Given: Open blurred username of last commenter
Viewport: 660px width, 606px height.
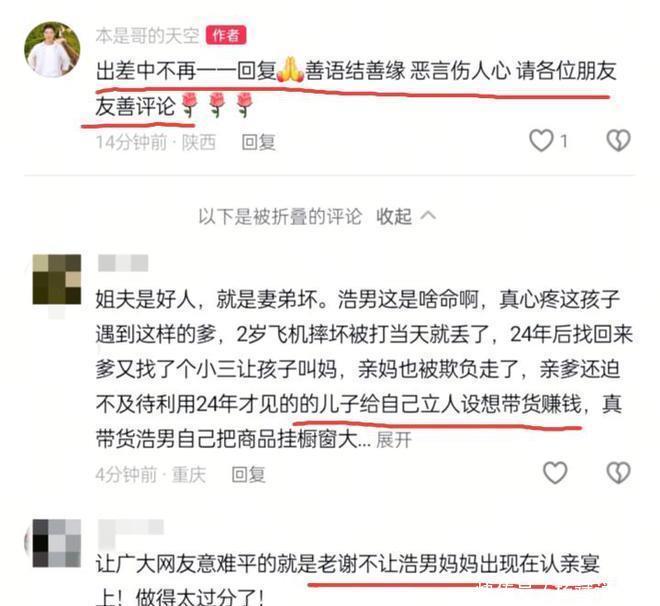Looking at the screenshot, I should (x=130, y=528).
